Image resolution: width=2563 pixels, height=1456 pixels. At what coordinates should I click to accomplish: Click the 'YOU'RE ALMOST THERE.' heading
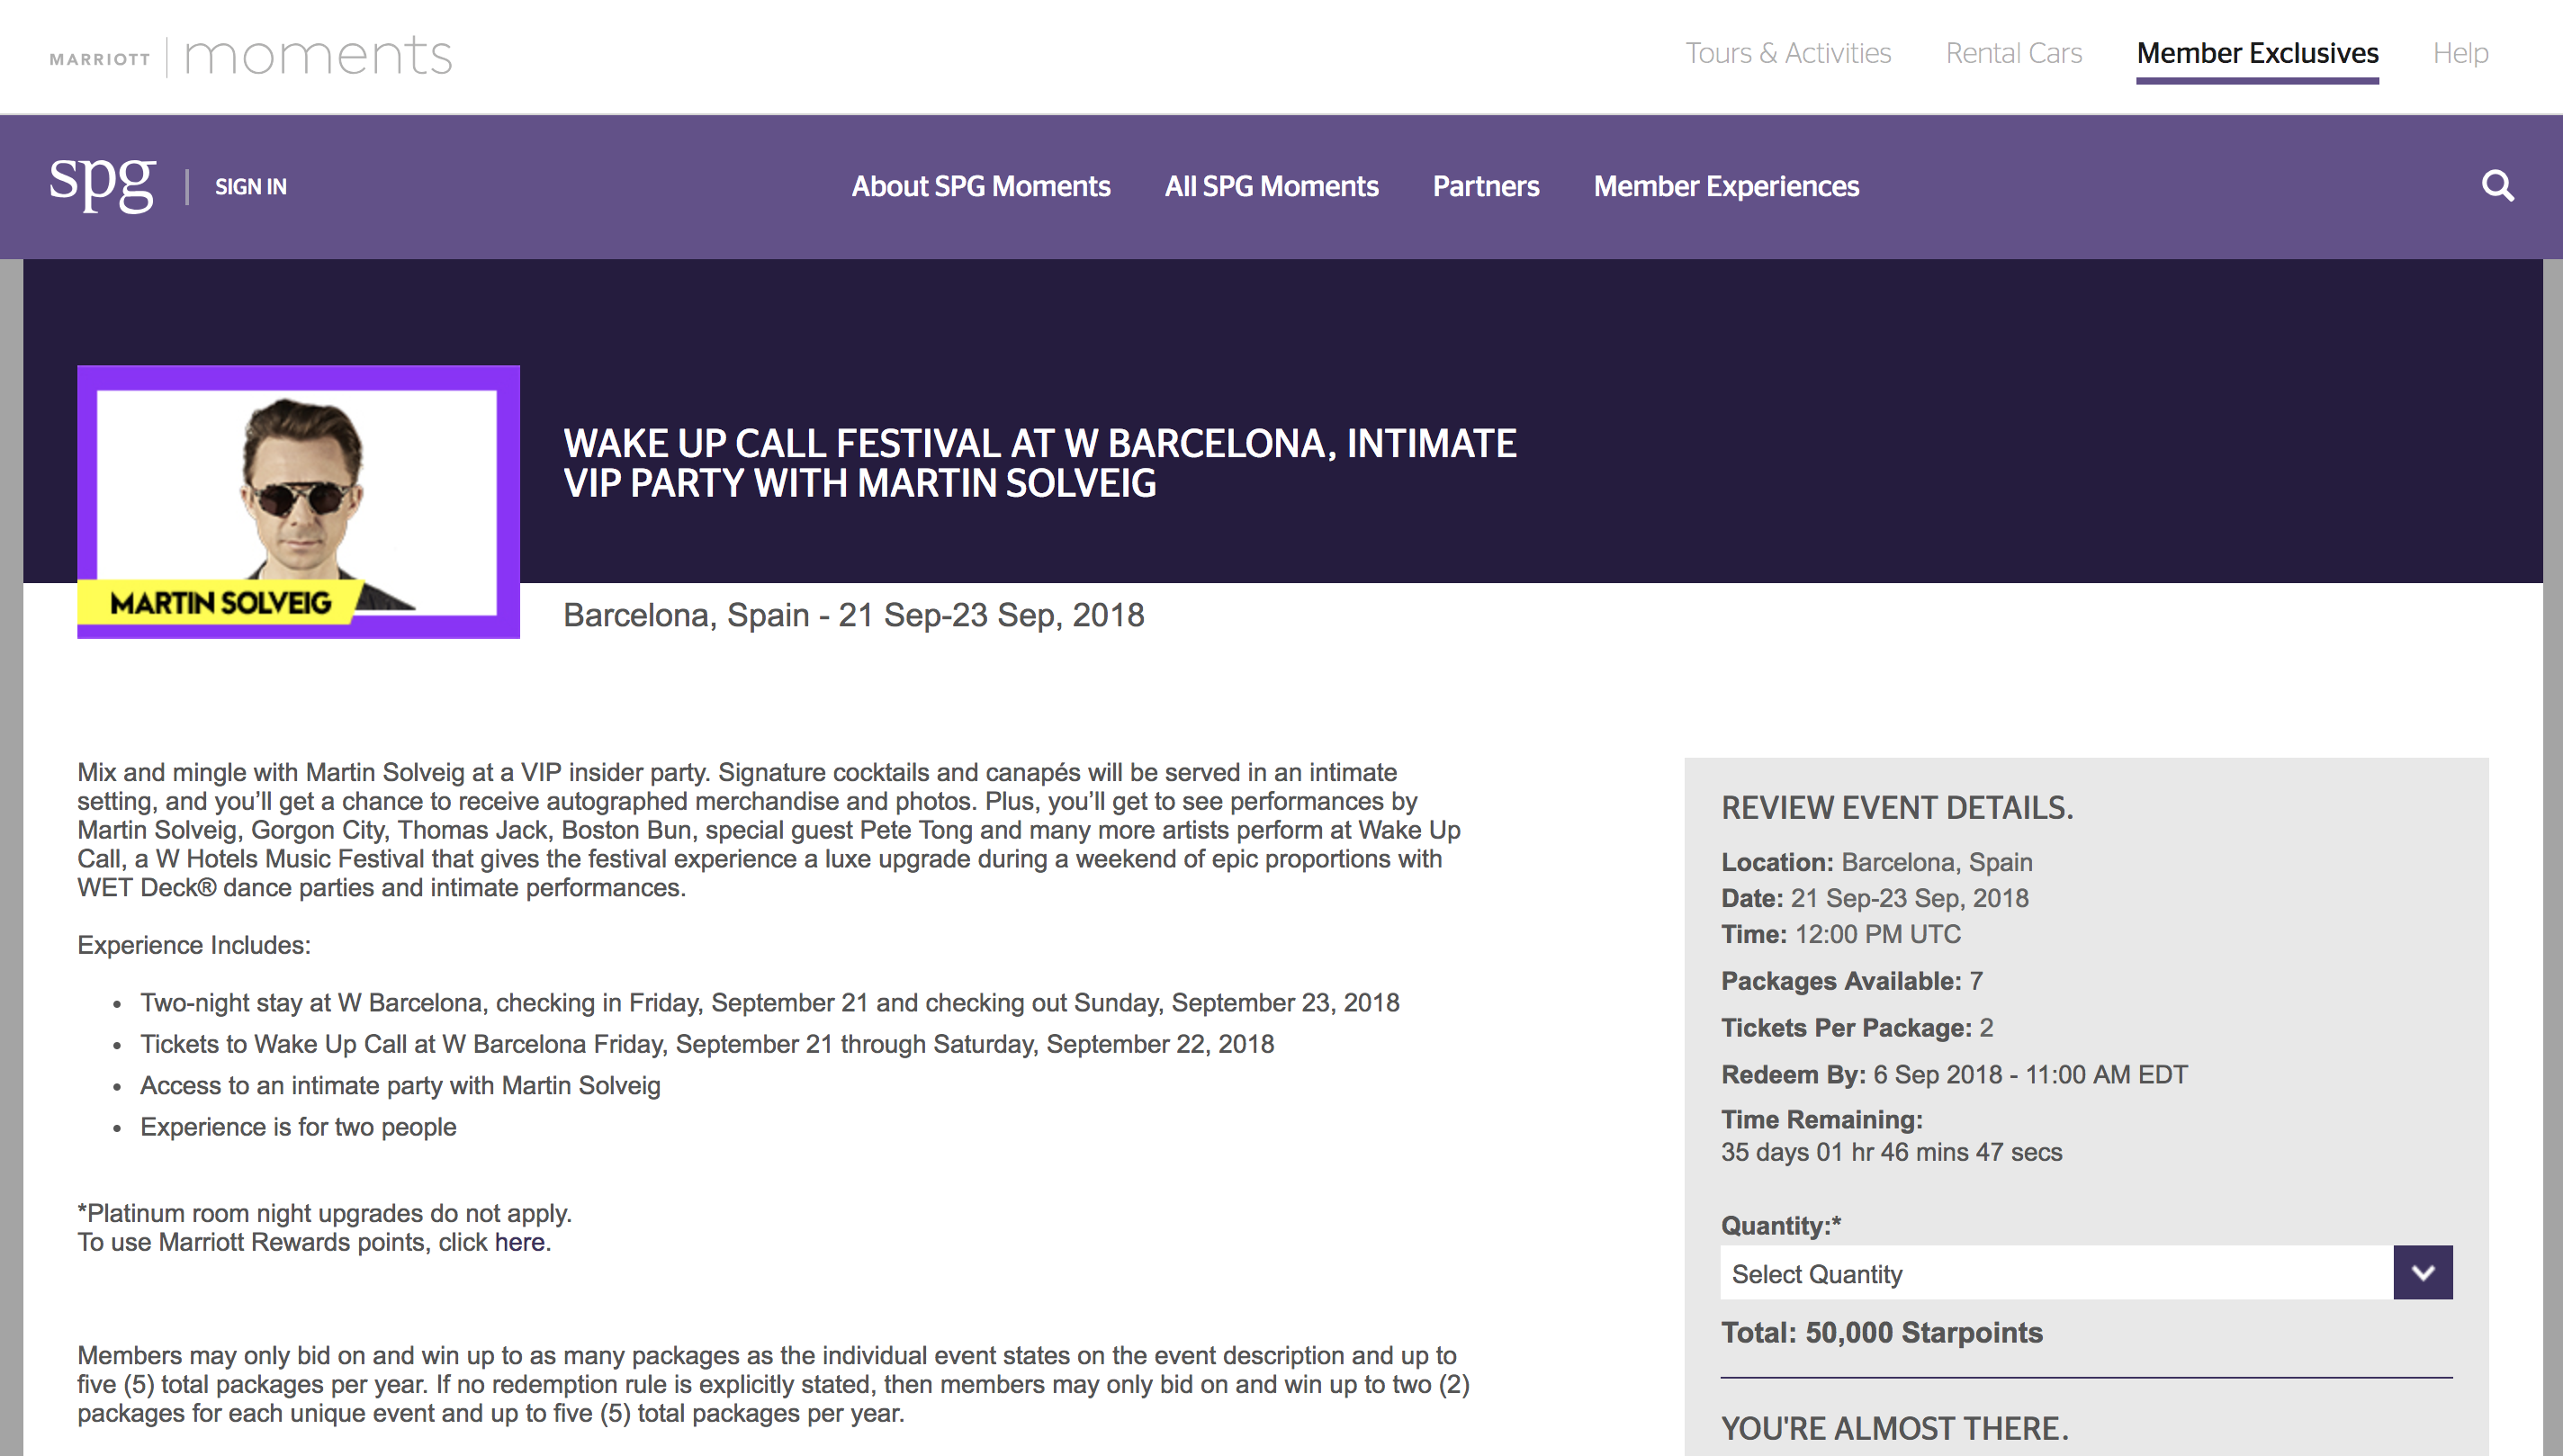1894,1428
